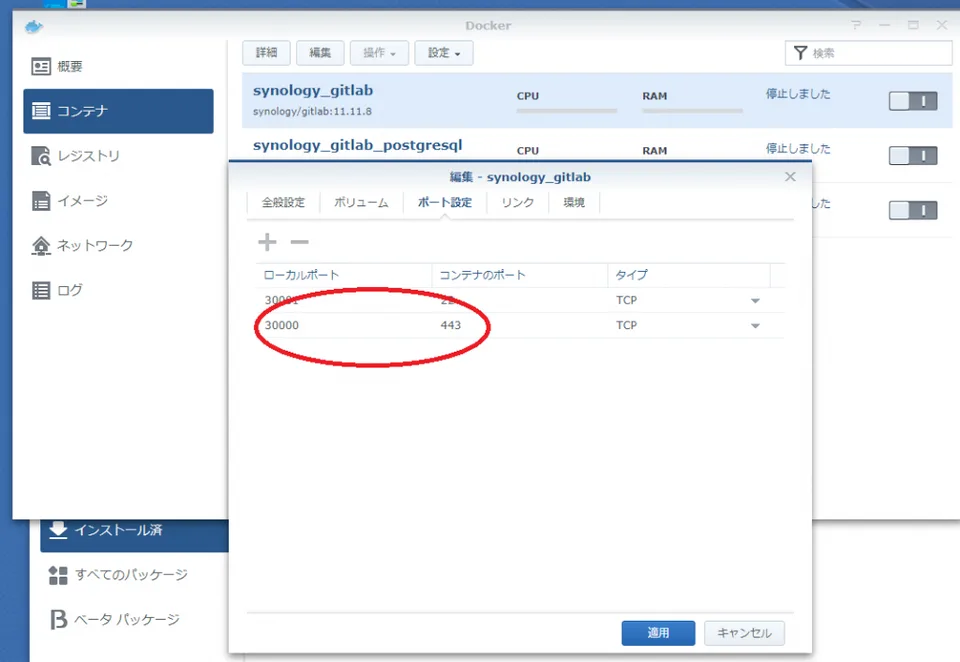Screen dimensions: 960x662
Task: Open インストール済 in Package Center window
Action: (135, 530)
